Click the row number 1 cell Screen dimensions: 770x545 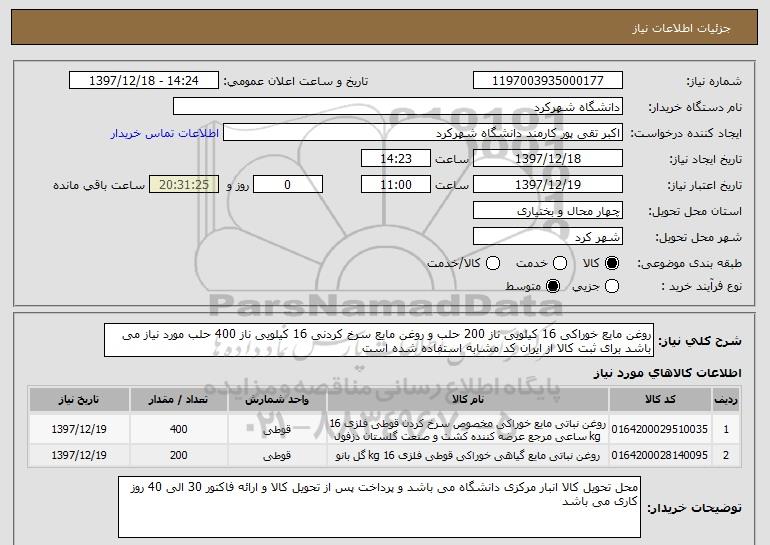pos(726,429)
